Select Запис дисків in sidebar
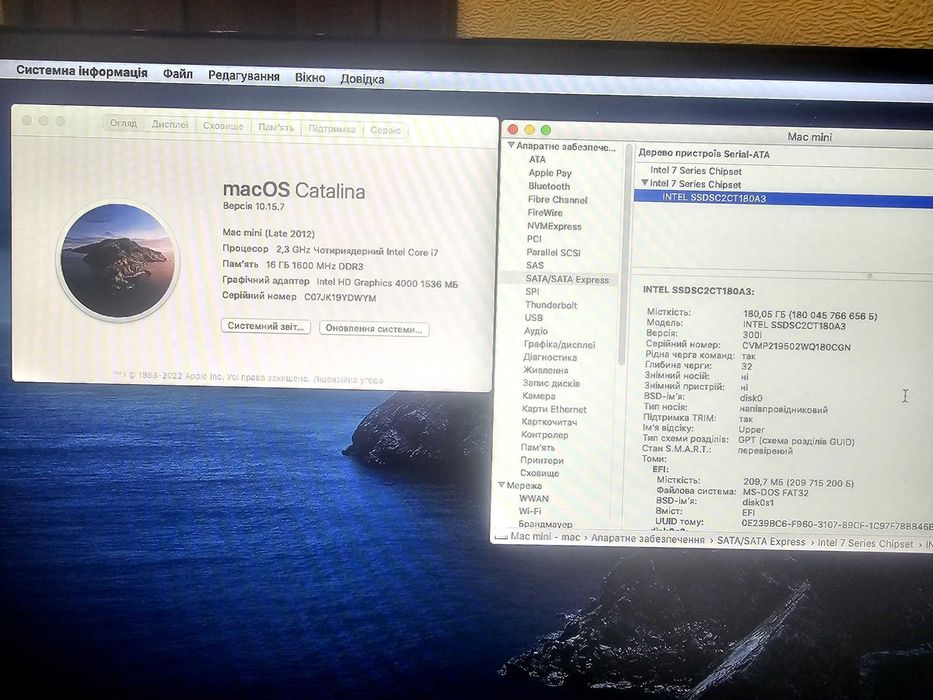This screenshot has width=933, height=700. (551, 383)
